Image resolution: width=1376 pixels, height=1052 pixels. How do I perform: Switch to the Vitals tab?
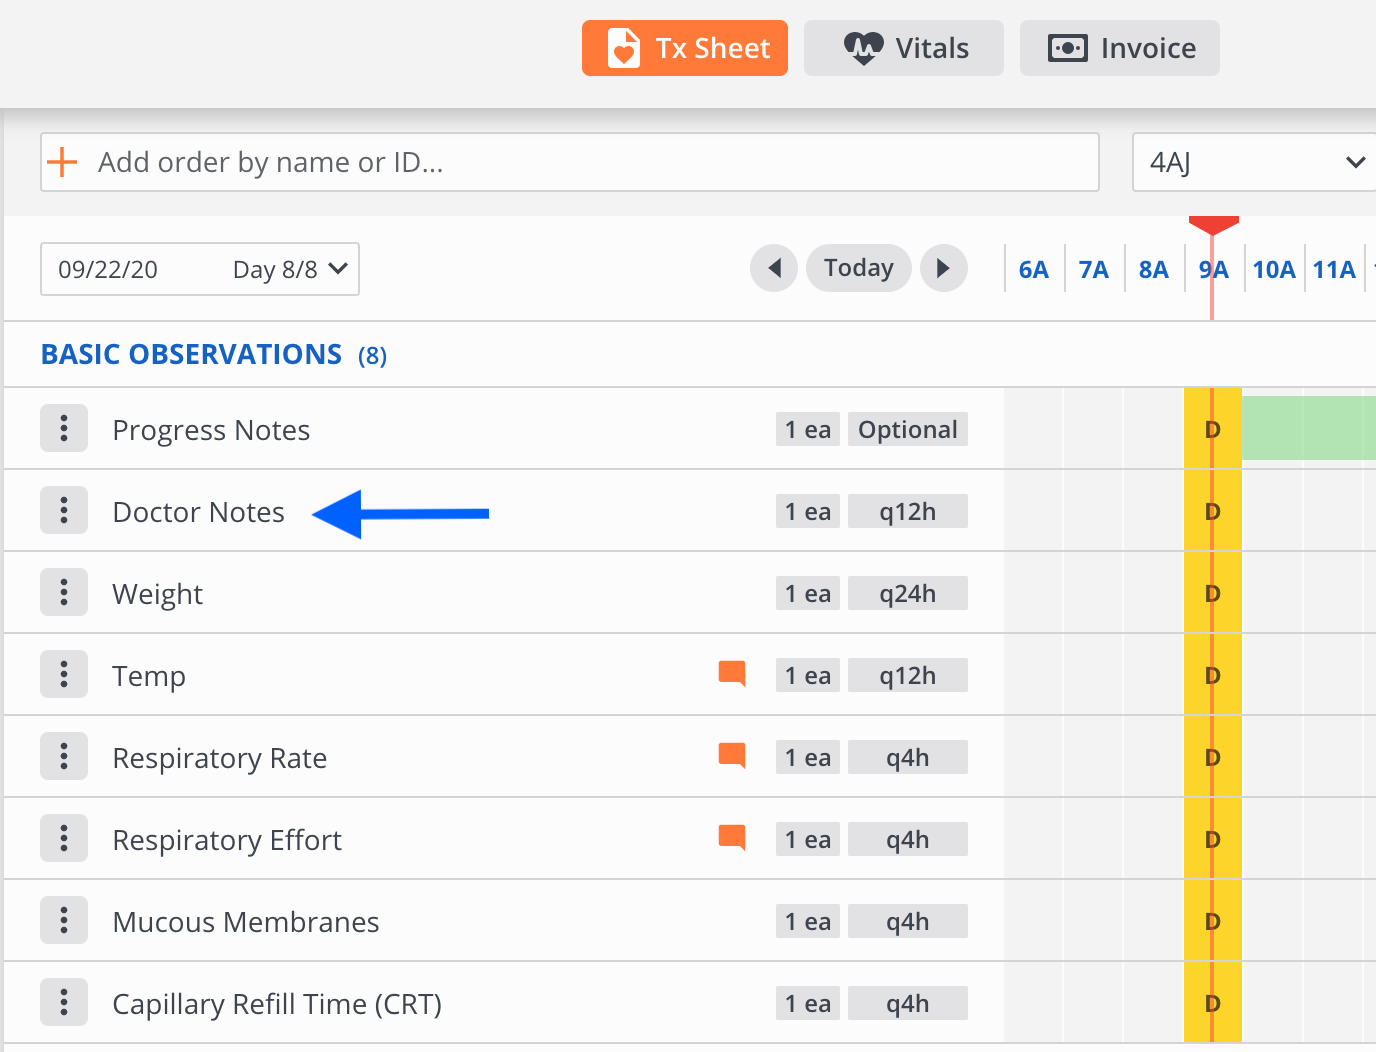click(904, 48)
